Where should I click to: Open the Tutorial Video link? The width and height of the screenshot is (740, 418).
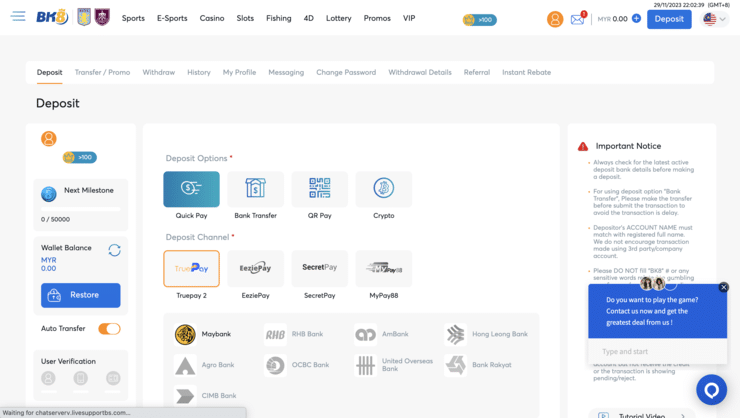642,415
